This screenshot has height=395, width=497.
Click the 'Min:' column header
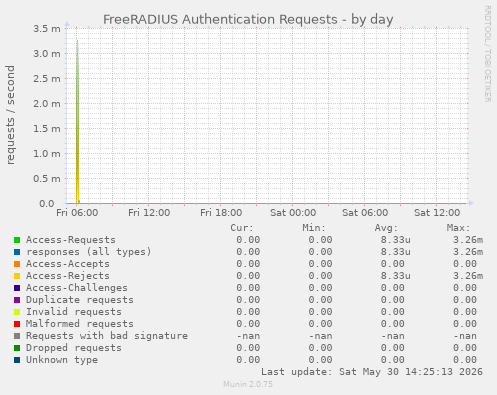[314, 228]
